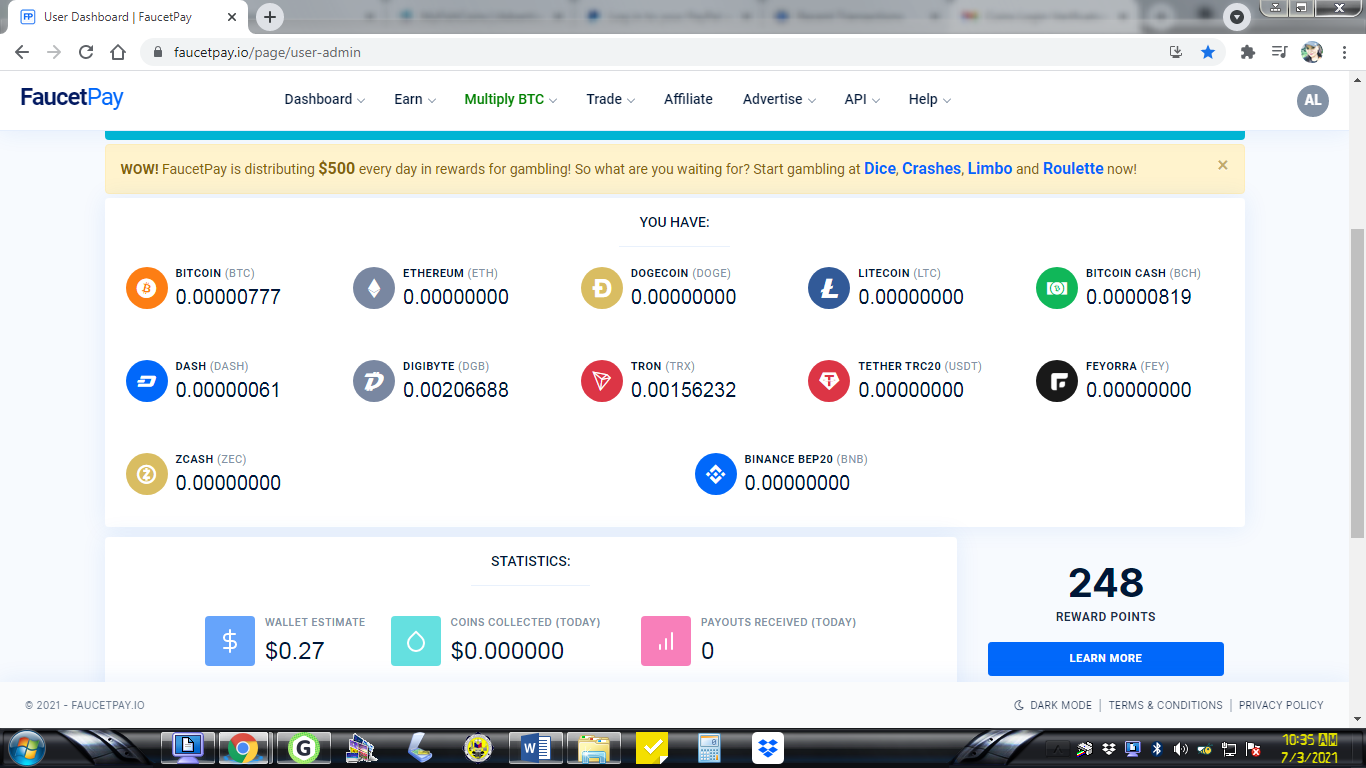
Task: Open the Chrome extensions puzzle icon
Action: pyautogui.click(x=1247, y=52)
